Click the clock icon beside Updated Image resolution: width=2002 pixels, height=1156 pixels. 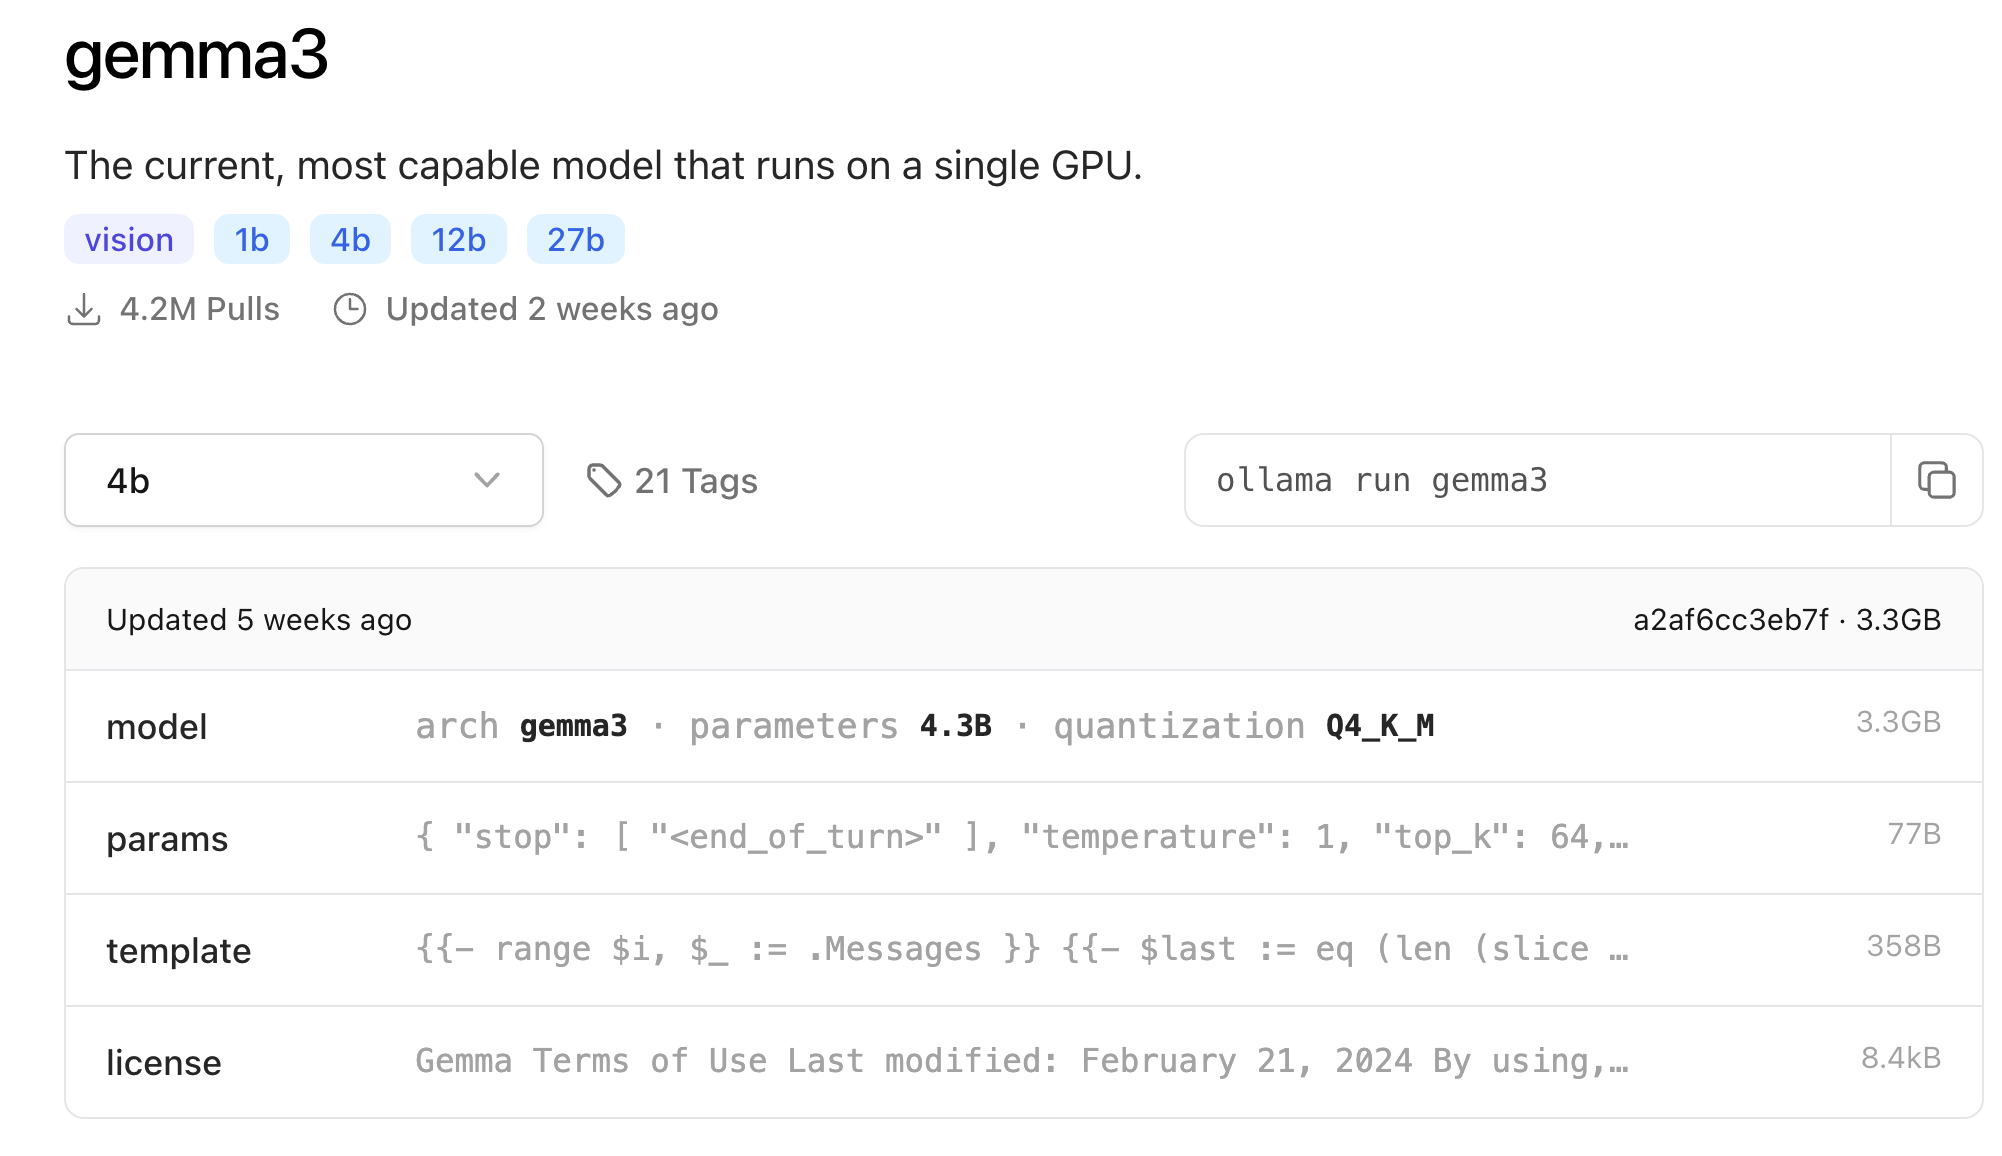pos(350,310)
